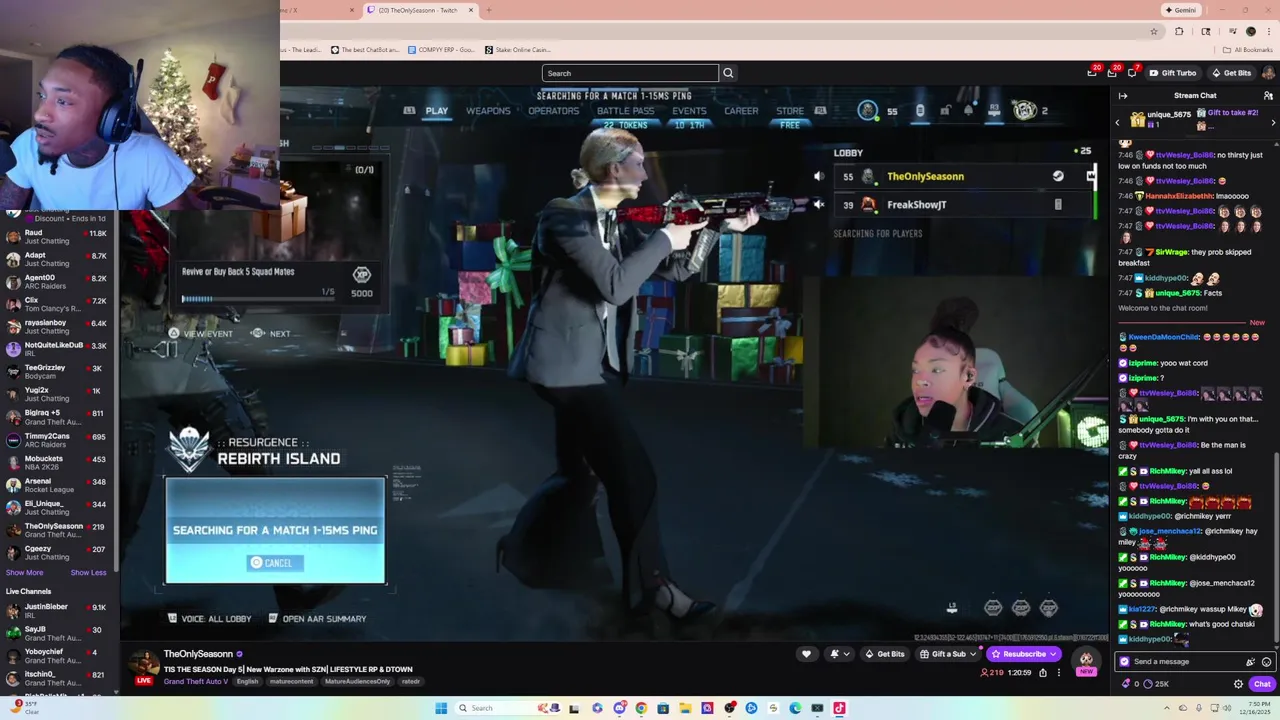Image resolution: width=1280 pixels, height=720 pixels.
Task: Open the emote picker in chat
Action: click(x=1266, y=662)
